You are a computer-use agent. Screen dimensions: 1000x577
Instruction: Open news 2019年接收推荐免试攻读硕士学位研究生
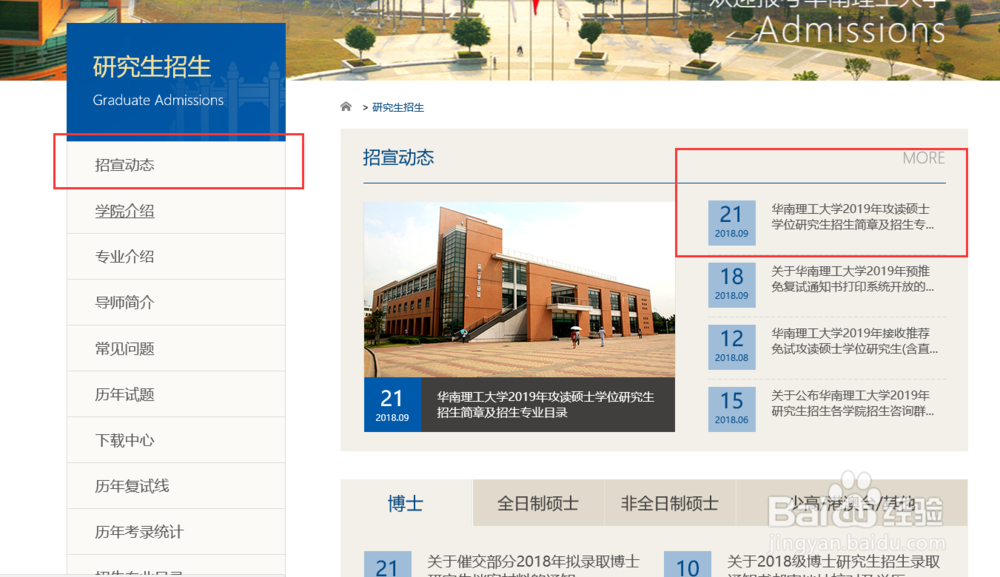(855, 341)
